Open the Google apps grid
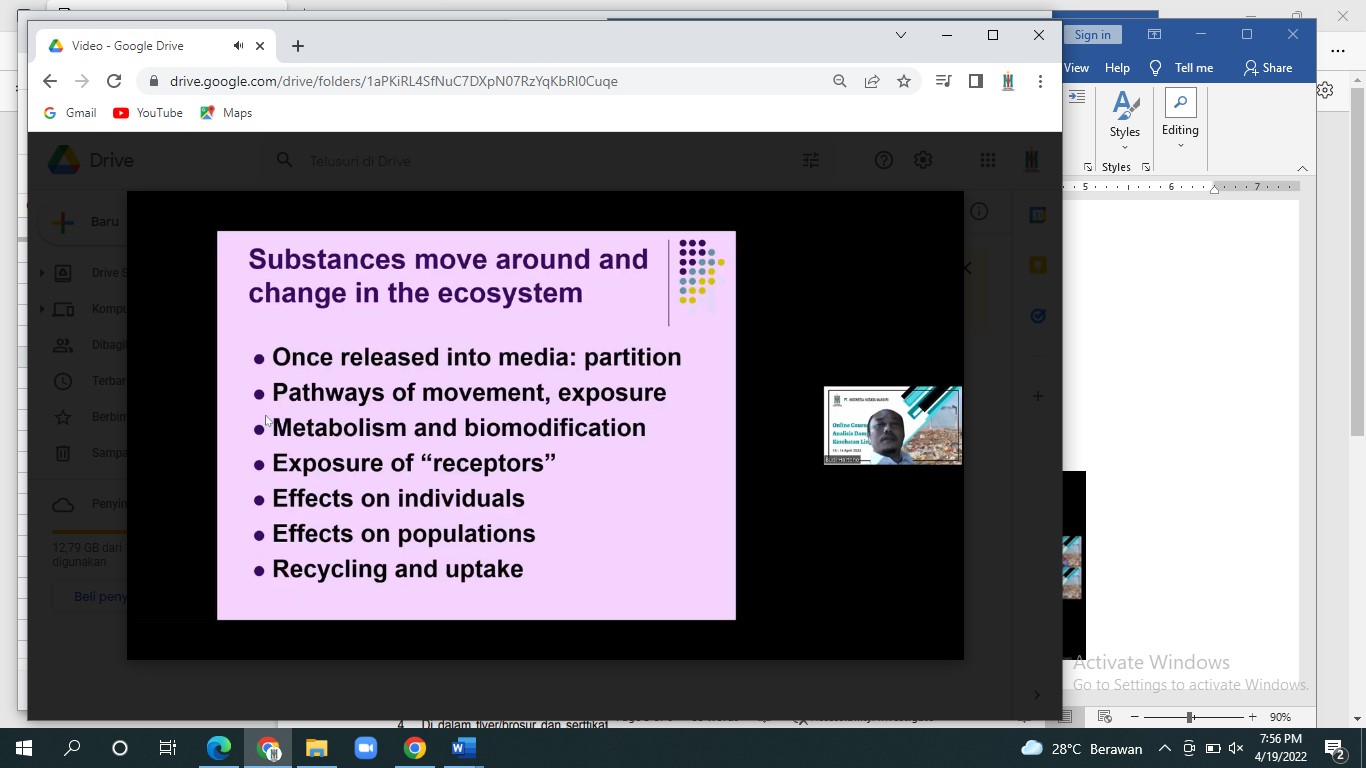Image resolution: width=1366 pixels, height=768 pixels. click(988, 160)
